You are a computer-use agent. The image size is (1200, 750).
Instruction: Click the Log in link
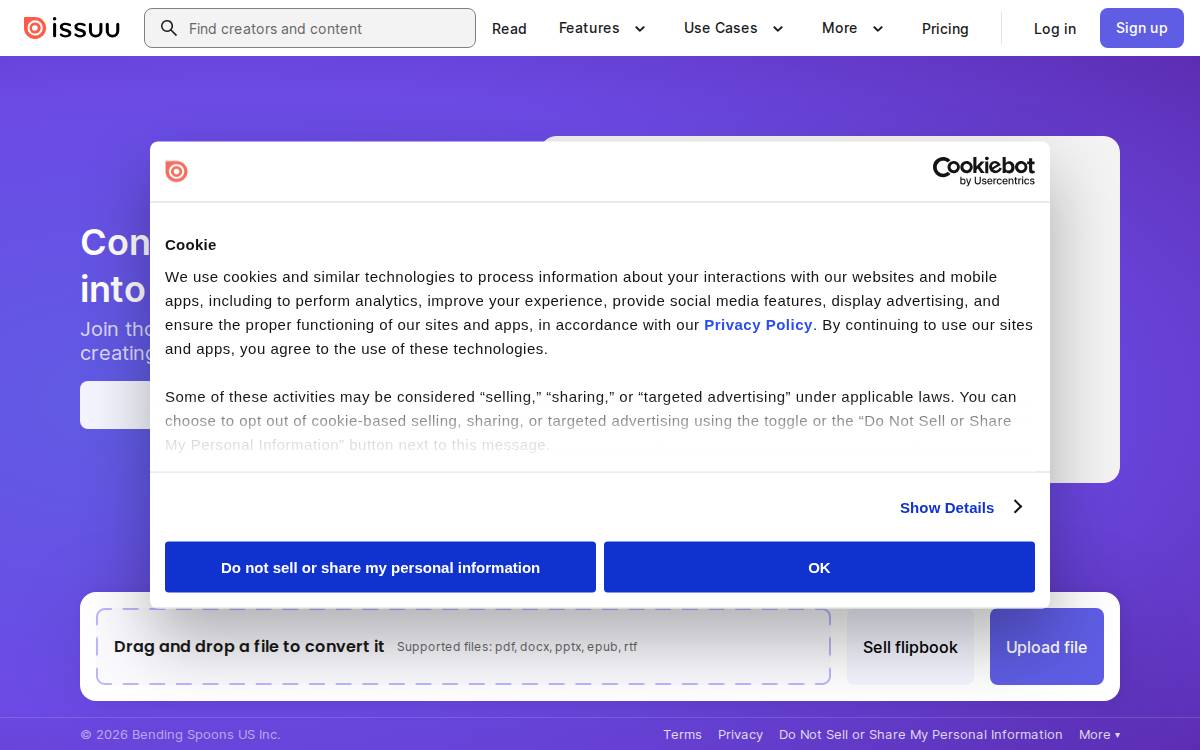point(1055,29)
